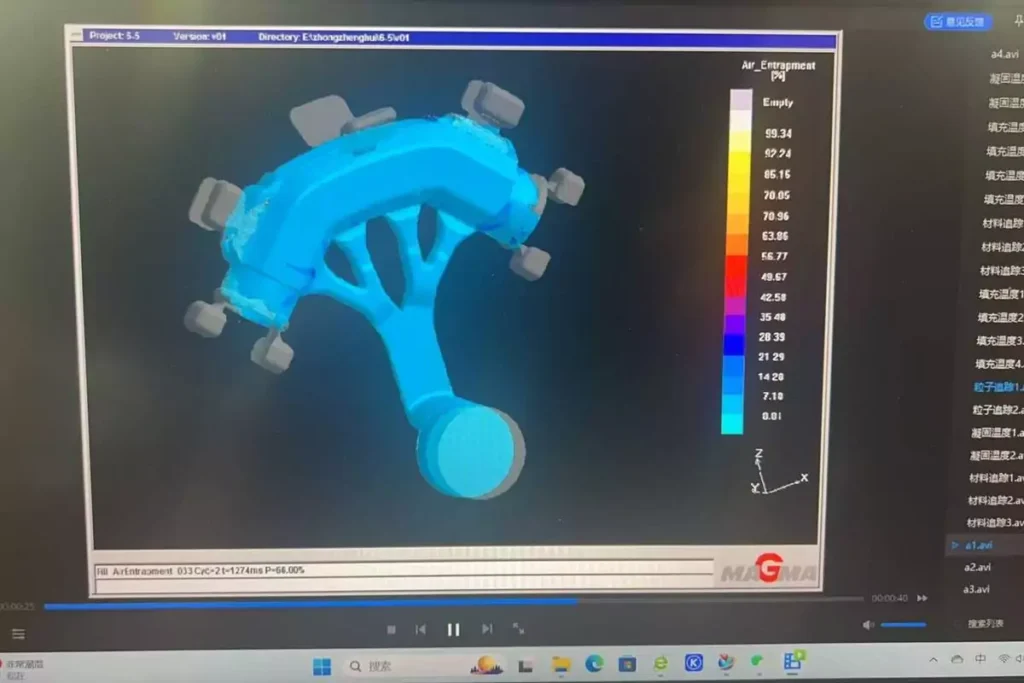The width and height of the screenshot is (1024, 683).
Task: Click the 搜索列表 playlist search box
Action: pos(985,625)
